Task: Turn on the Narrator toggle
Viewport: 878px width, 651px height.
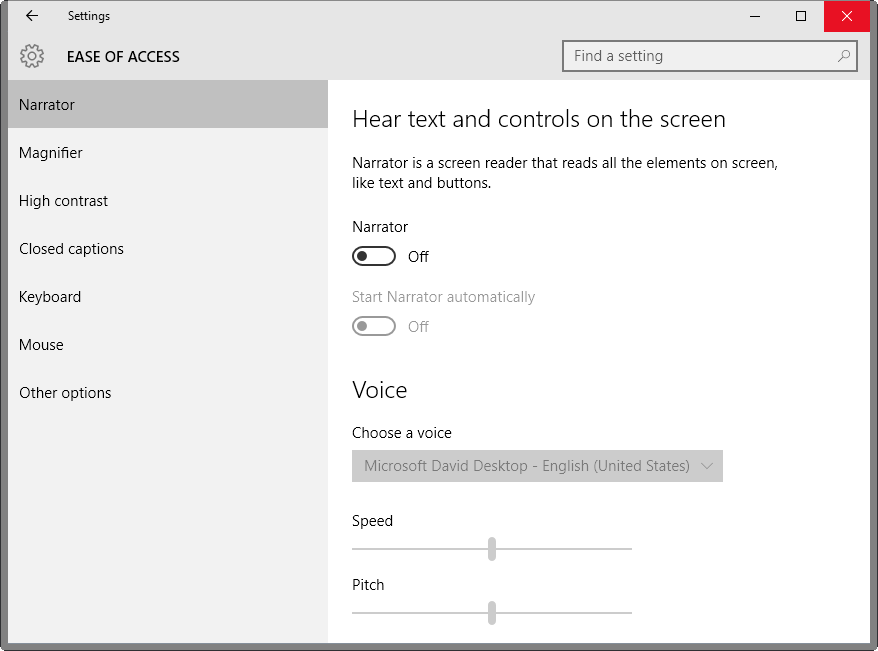Action: click(373, 256)
